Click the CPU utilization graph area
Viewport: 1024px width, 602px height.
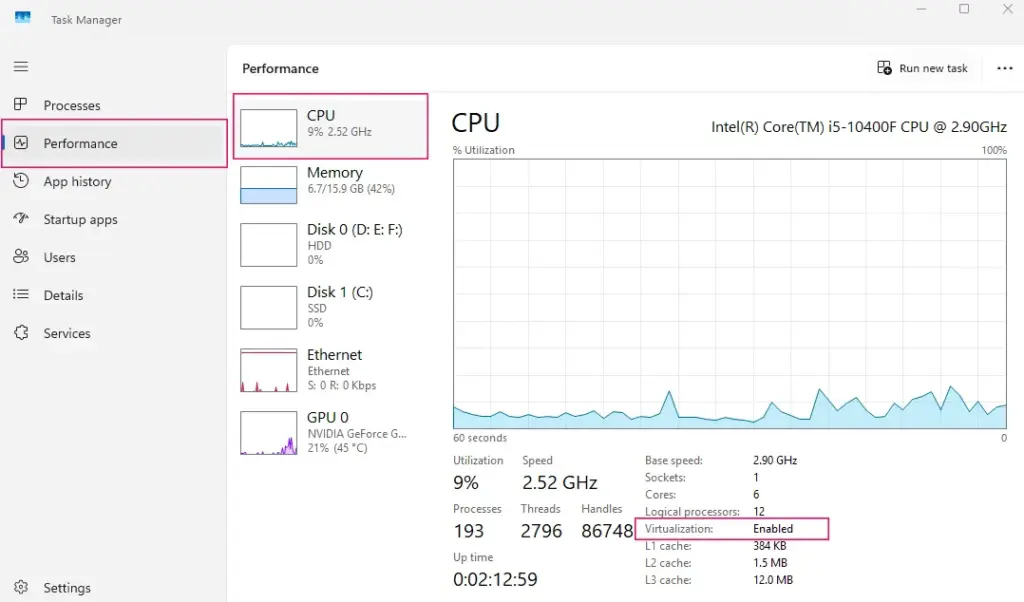click(x=729, y=294)
